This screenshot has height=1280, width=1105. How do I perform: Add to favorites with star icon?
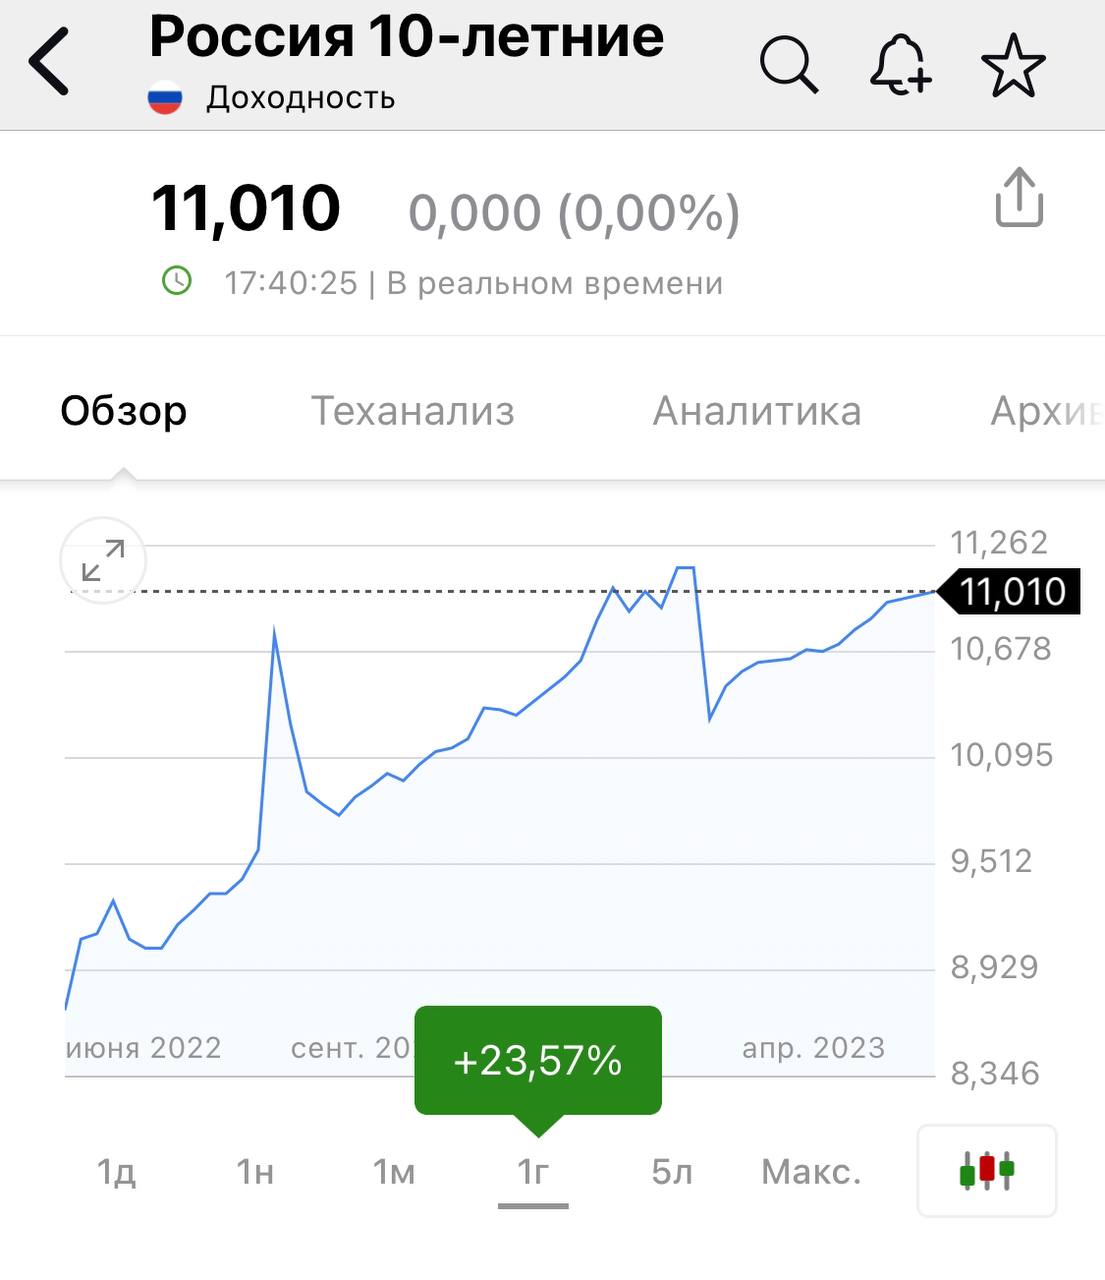point(1013,66)
